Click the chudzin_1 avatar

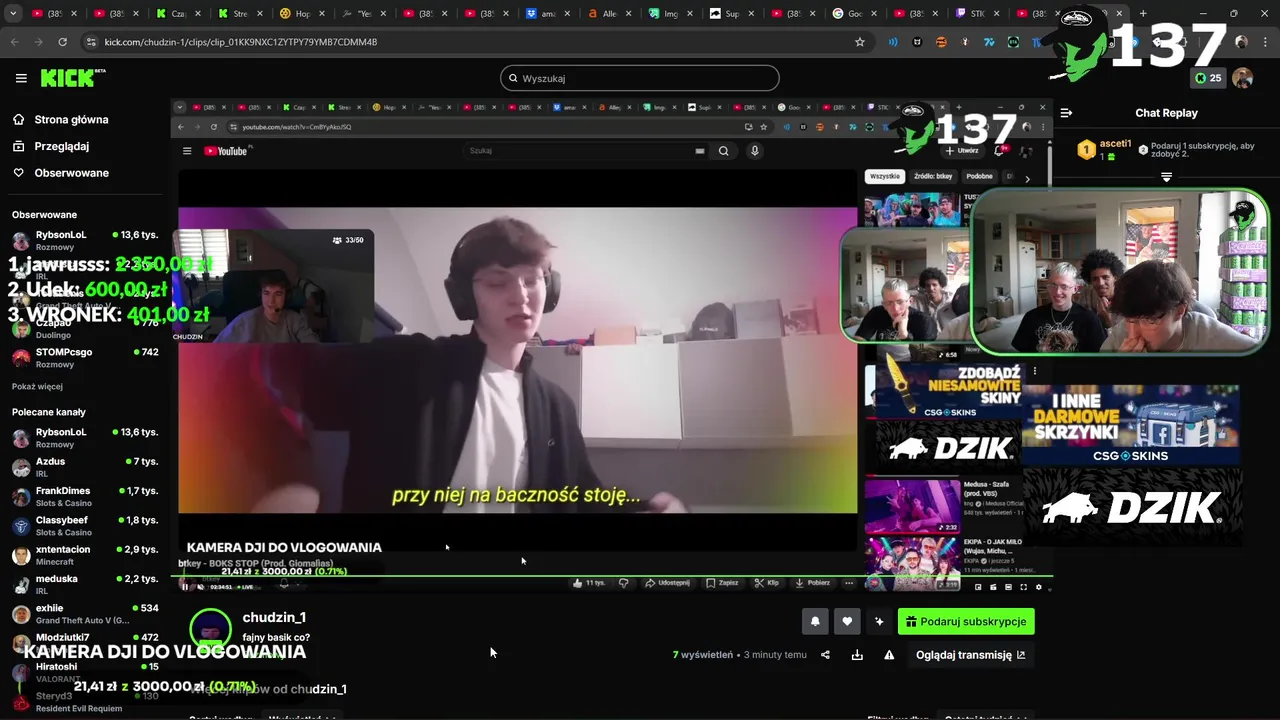(x=210, y=630)
